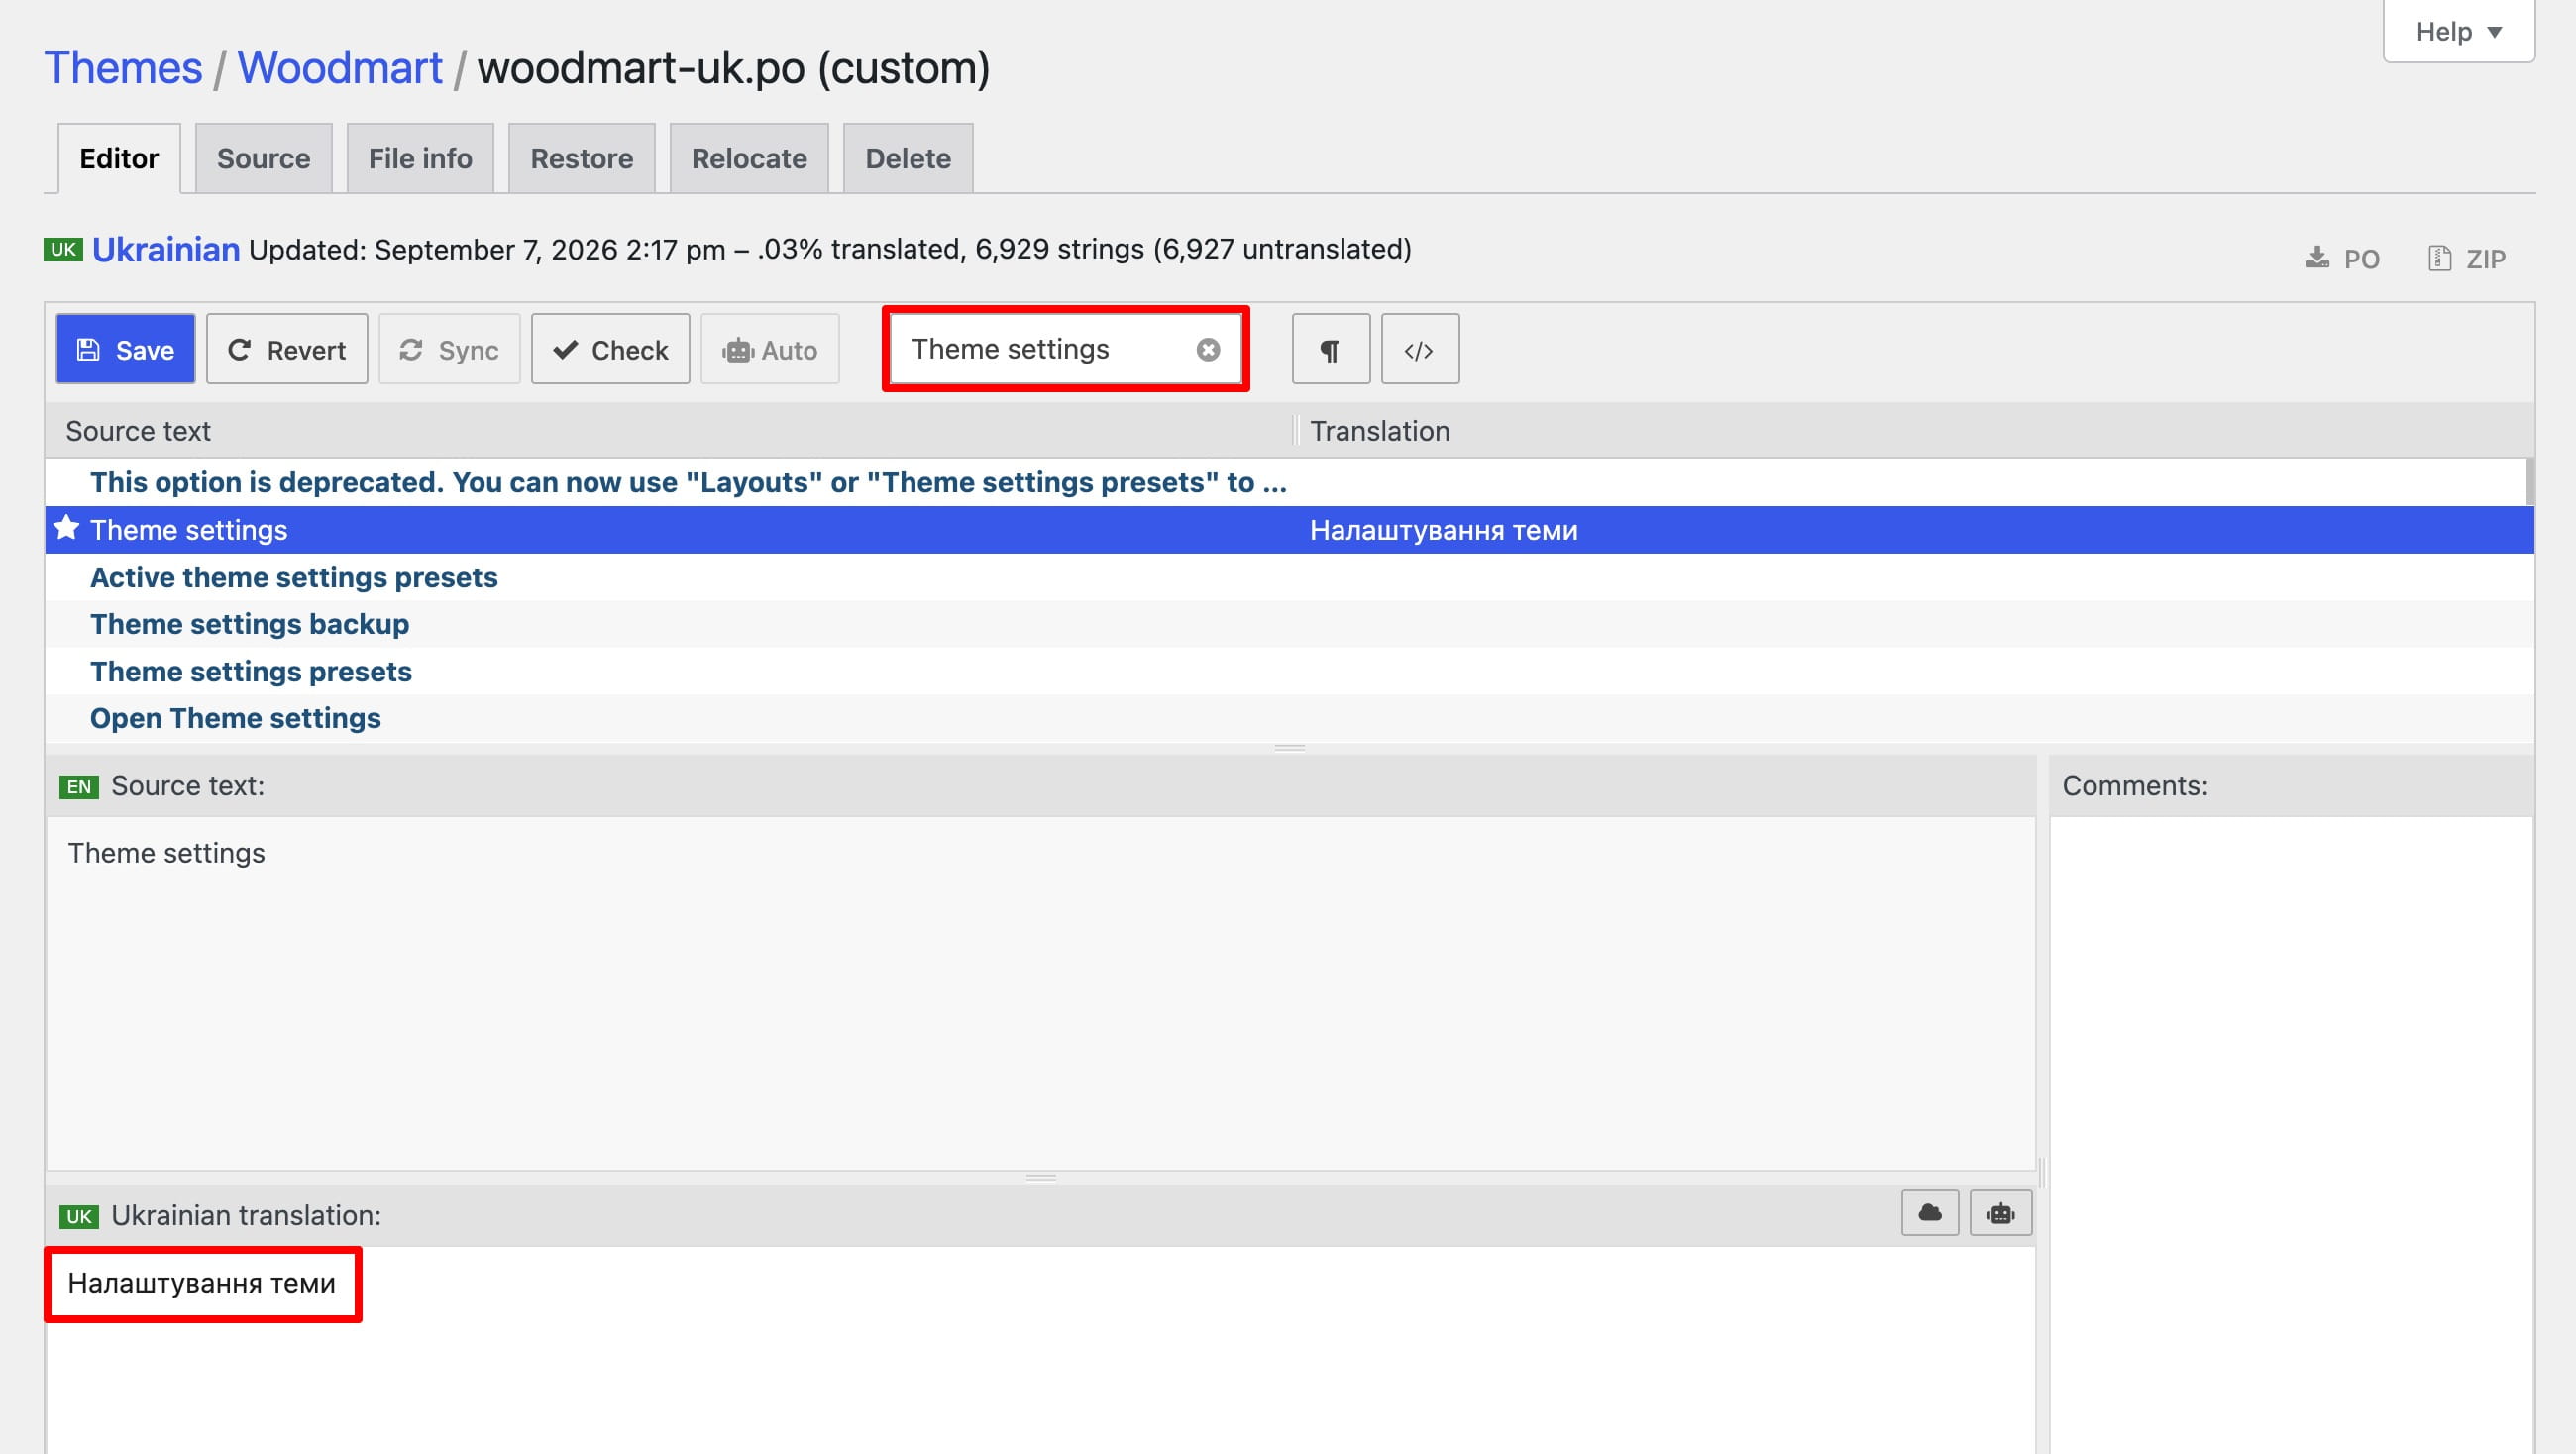Run Check on translations

click(610, 349)
